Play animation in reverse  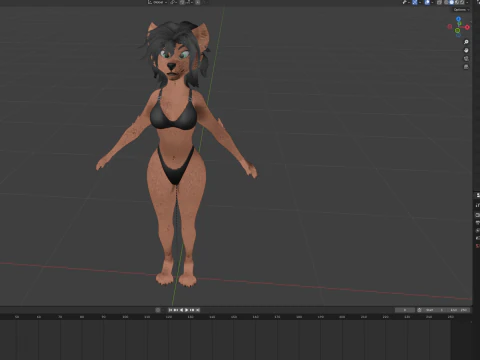click(x=181, y=310)
